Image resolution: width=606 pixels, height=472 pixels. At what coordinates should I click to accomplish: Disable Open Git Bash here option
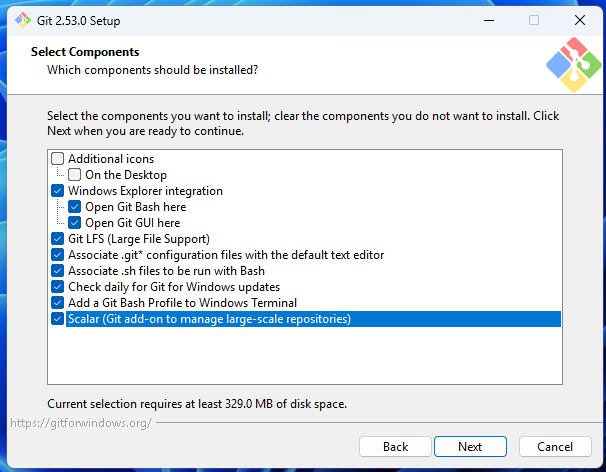(x=74, y=207)
